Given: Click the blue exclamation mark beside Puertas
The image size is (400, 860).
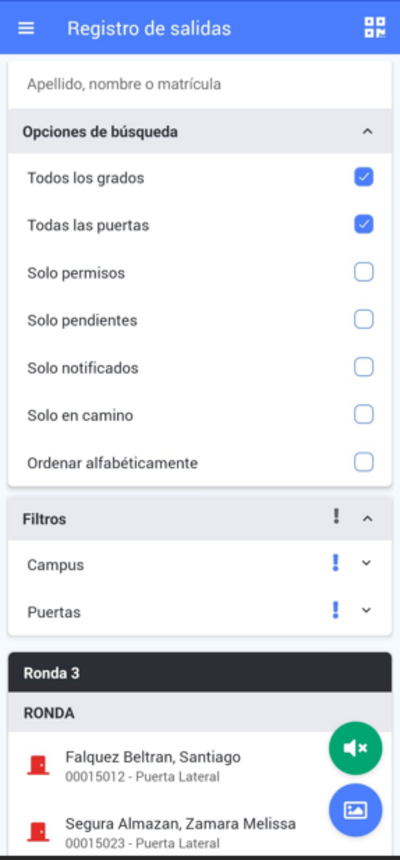Looking at the screenshot, I should (336, 610).
